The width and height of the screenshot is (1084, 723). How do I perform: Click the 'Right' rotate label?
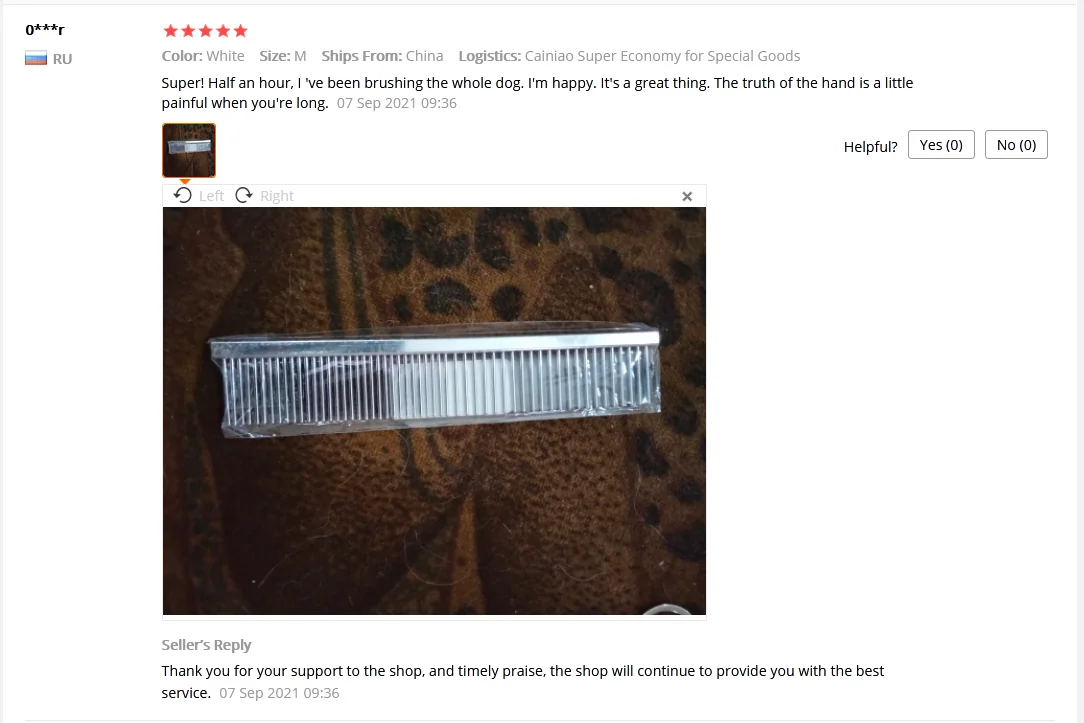(277, 196)
